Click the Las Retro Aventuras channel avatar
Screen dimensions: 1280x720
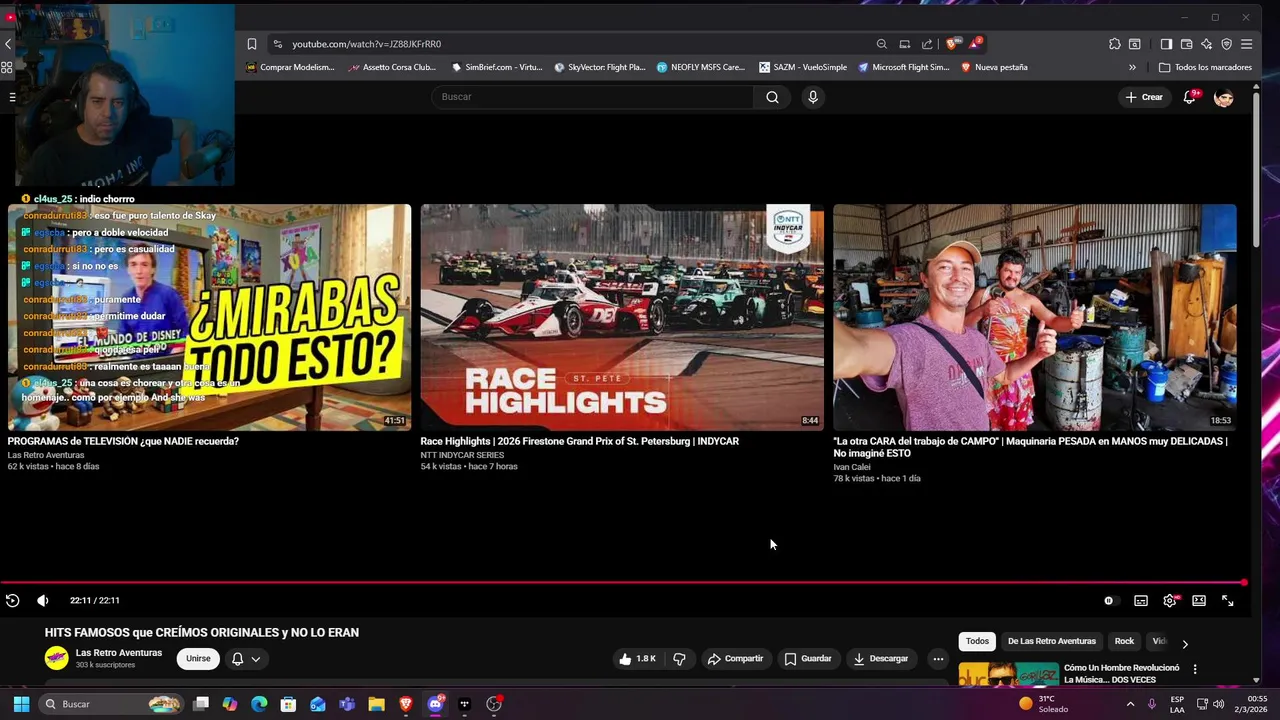57,658
